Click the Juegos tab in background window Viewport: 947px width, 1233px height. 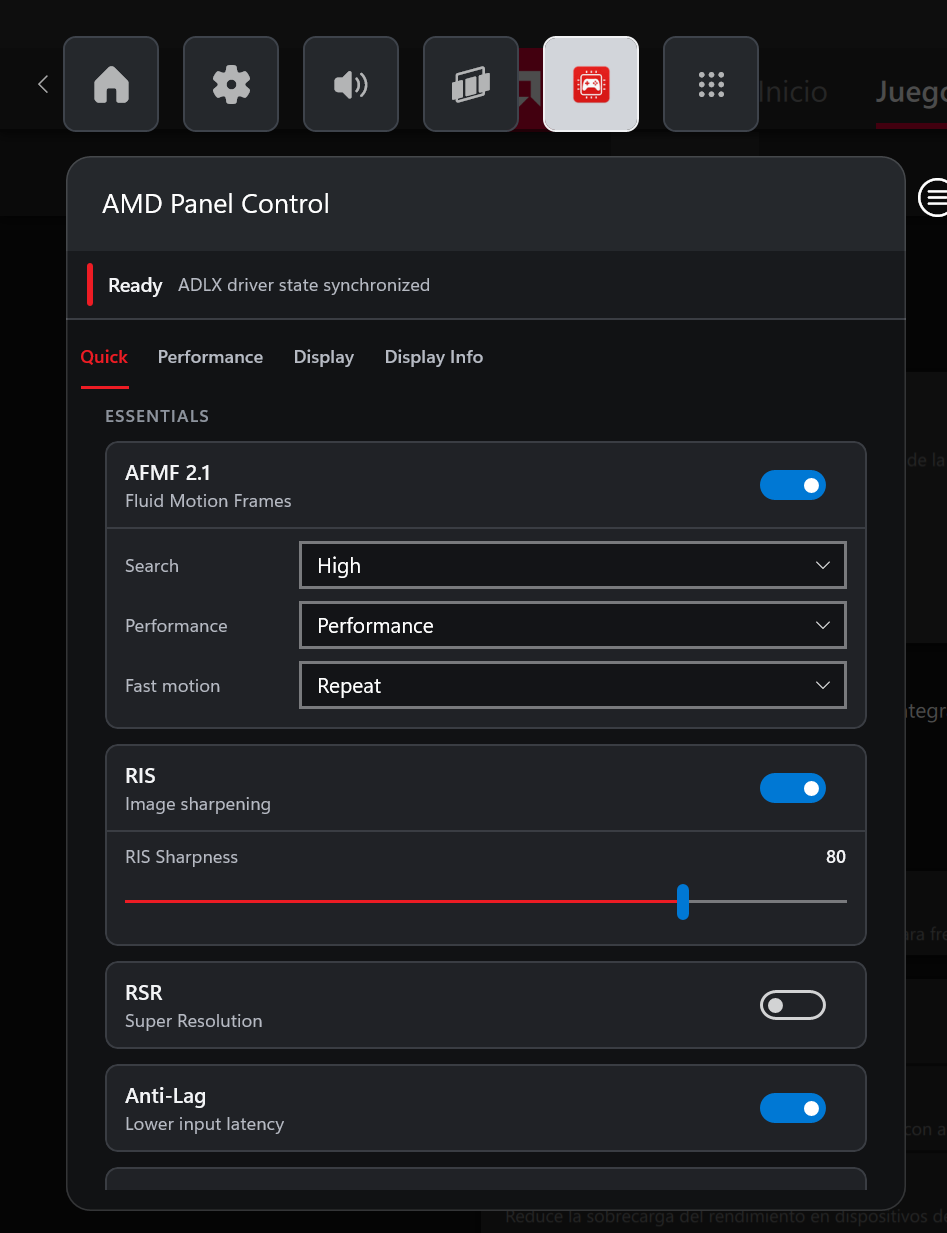[911, 92]
